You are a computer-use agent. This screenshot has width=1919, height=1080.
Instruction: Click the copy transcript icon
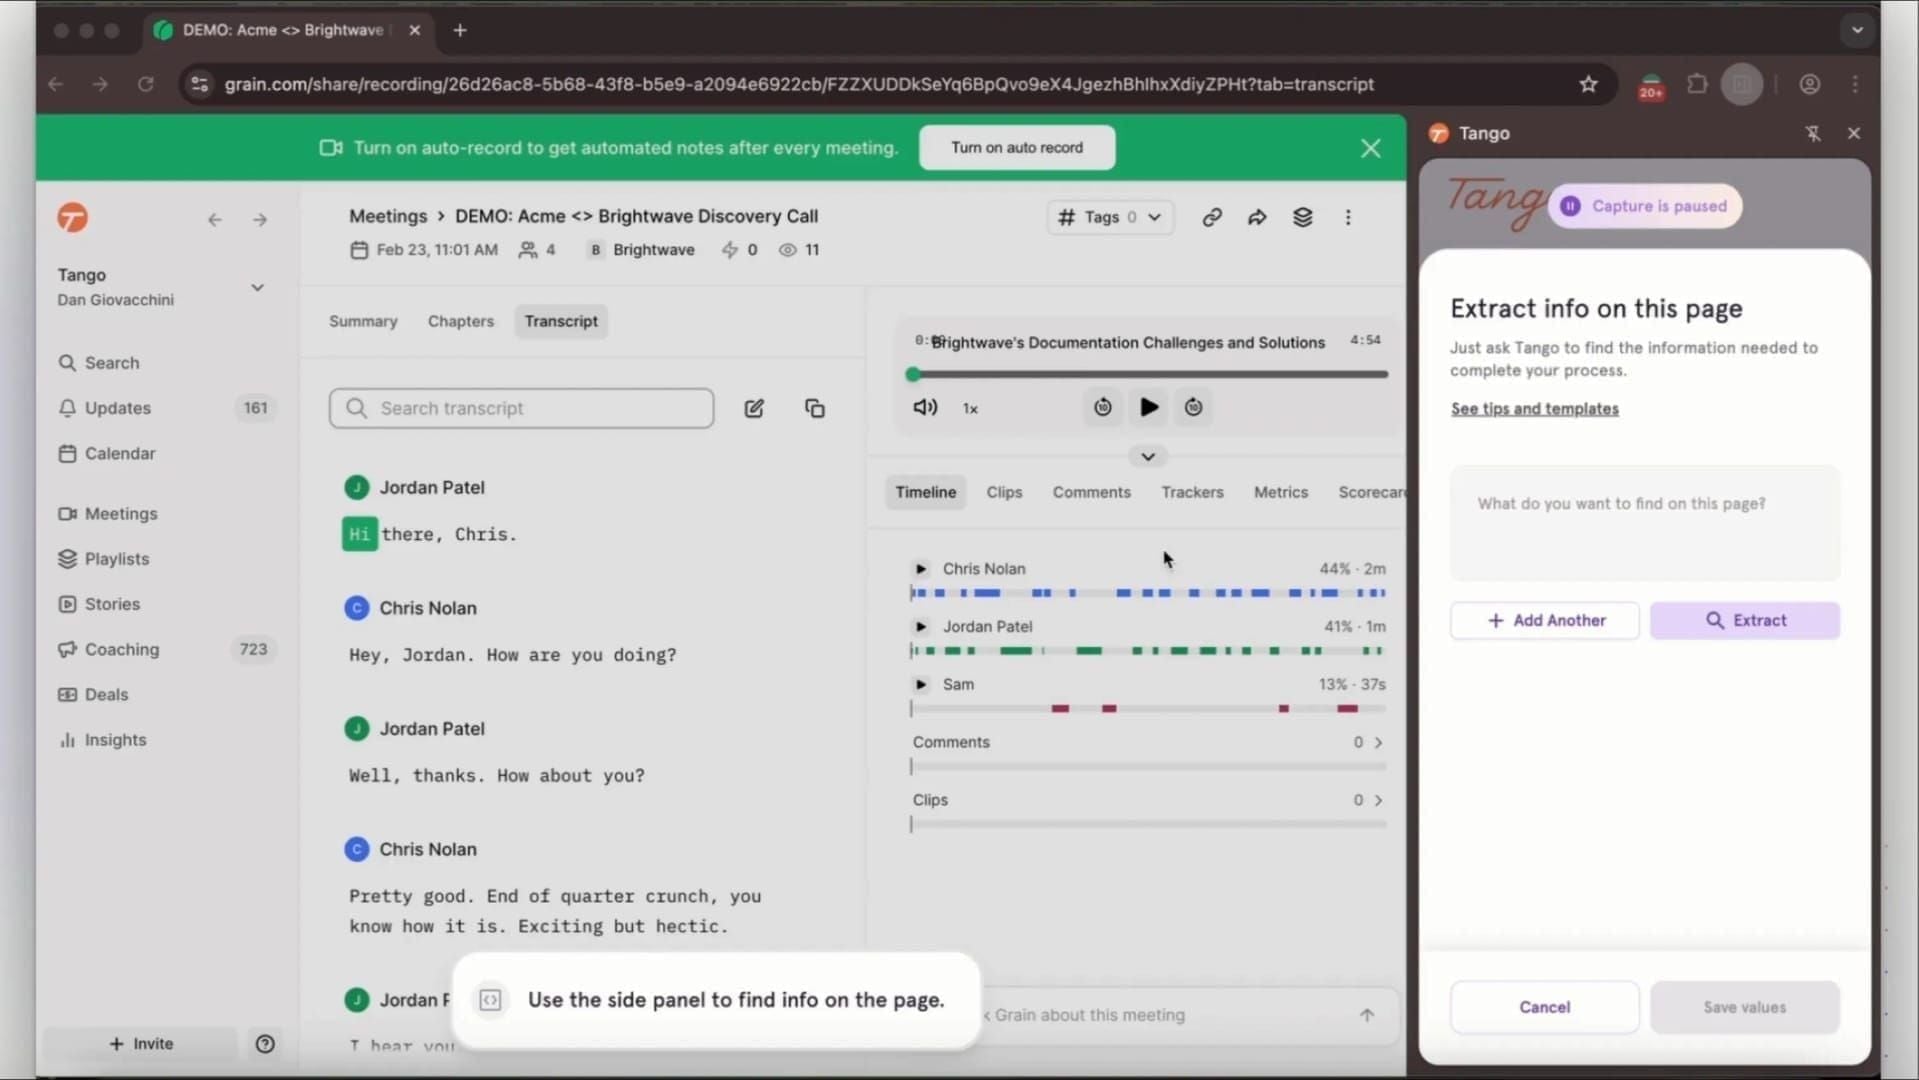click(x=814, y=408)
